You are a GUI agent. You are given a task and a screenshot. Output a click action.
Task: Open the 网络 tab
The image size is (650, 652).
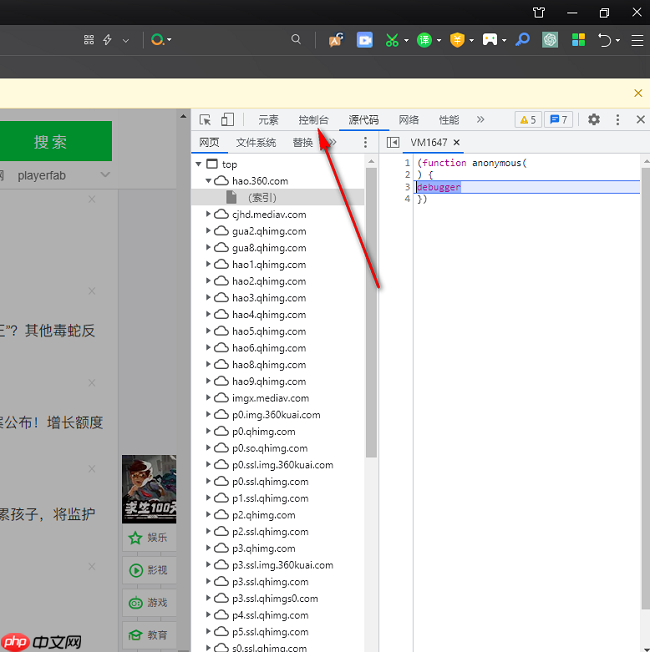tap(408, 120)
